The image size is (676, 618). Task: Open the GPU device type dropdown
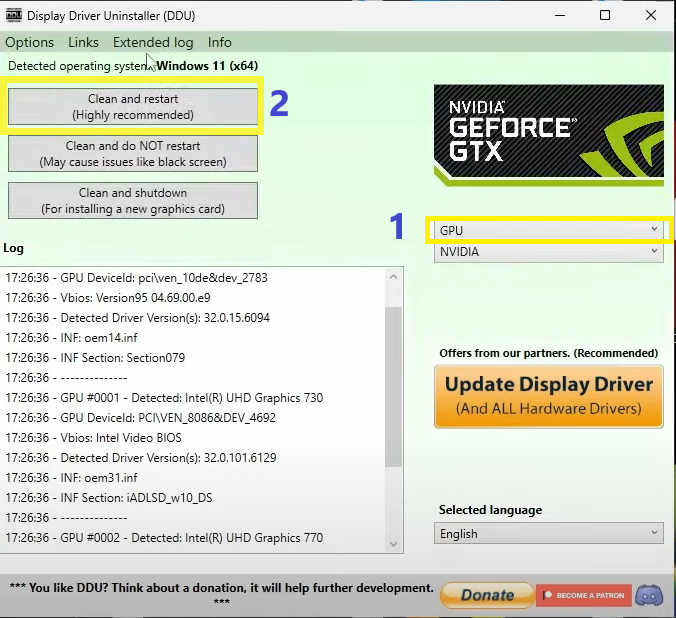click(x=548, y=230)
